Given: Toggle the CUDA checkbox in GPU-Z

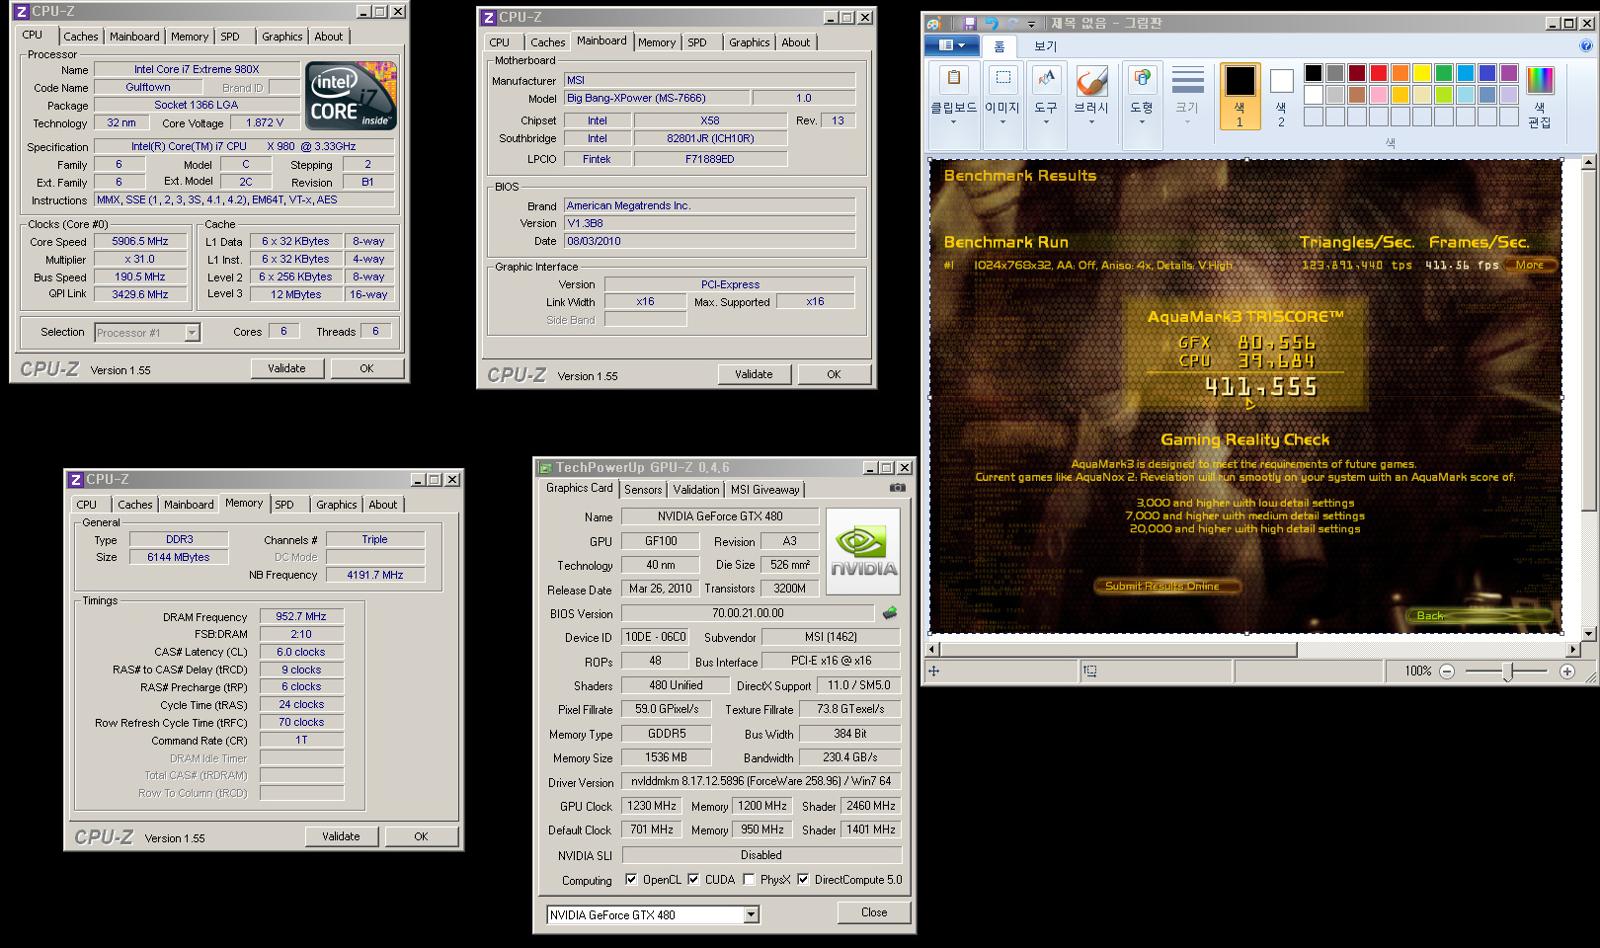Looking at the screenshot, I should coord(693,880).
